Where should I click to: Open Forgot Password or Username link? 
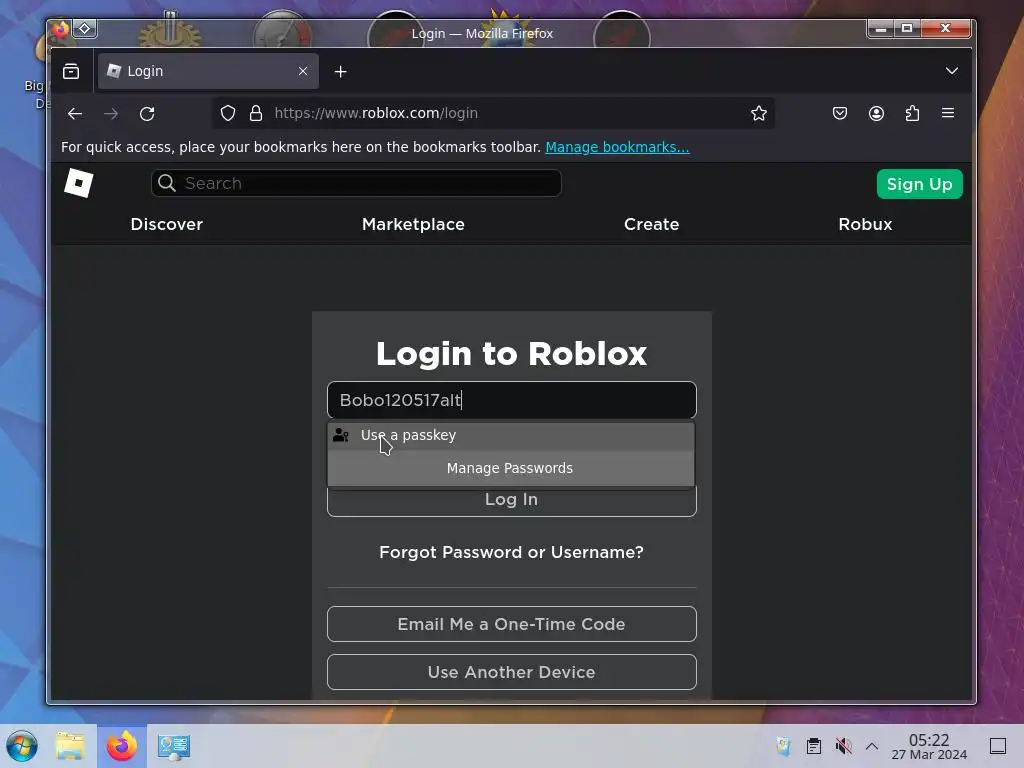(511, 552)
